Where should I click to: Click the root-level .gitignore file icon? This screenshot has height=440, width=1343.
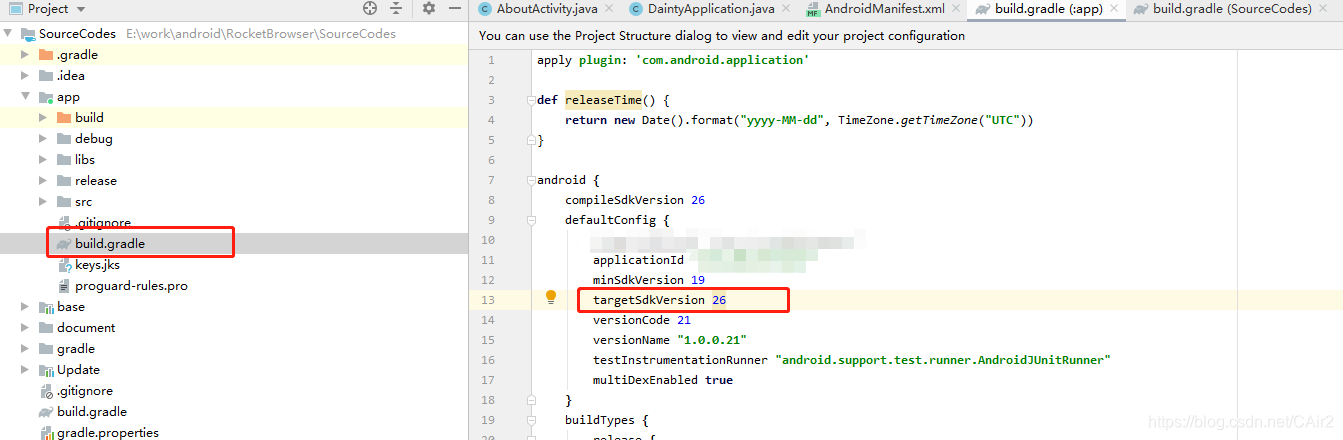point(47,391)
